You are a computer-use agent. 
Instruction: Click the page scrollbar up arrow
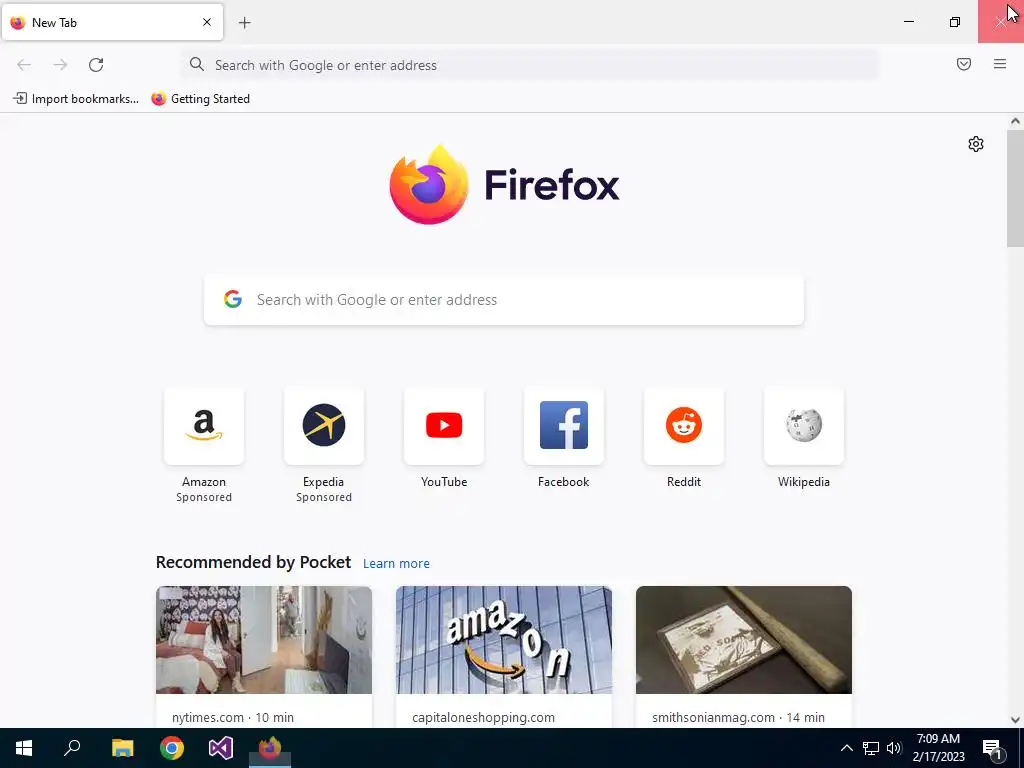click(x=1015, y=121)
